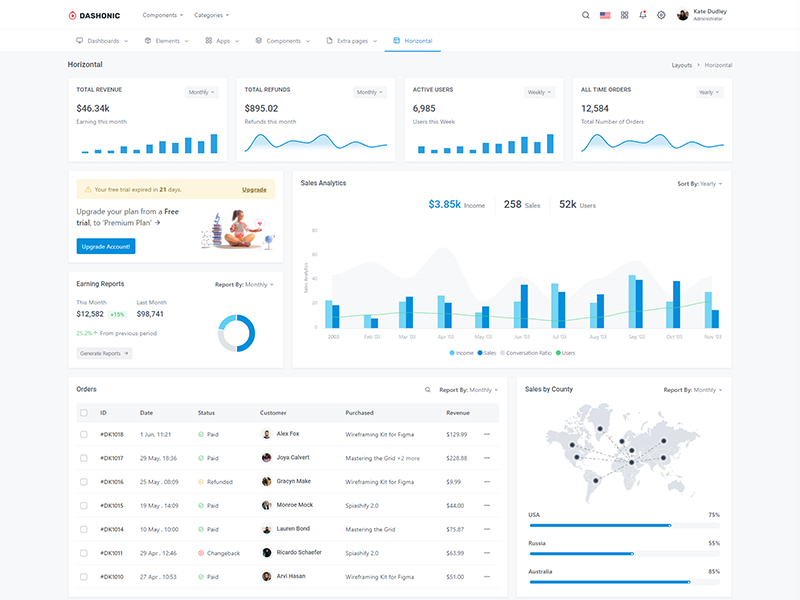
Task: Open the settings gear icon in header
Action: click(661, 15)
